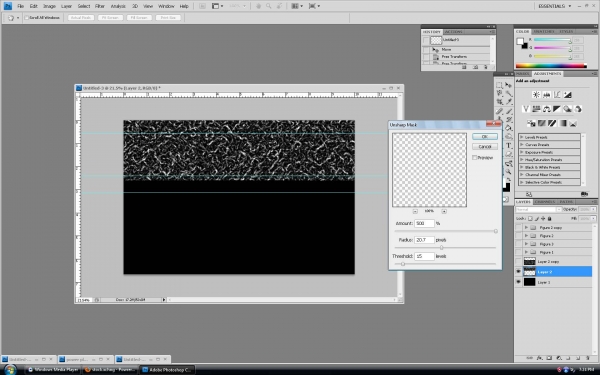Hide Layer 2 via eye icon

coord(519,272)
